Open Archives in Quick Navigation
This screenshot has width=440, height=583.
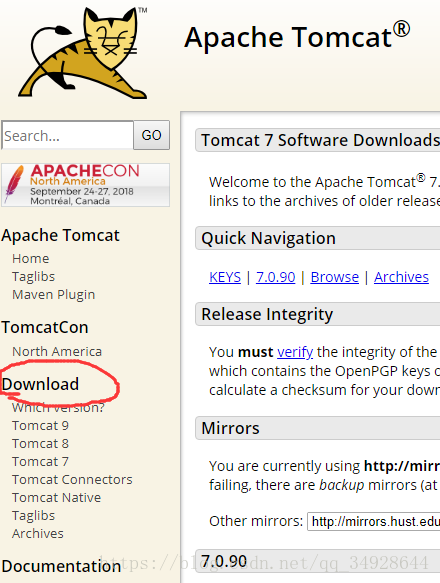coord(401,277)
